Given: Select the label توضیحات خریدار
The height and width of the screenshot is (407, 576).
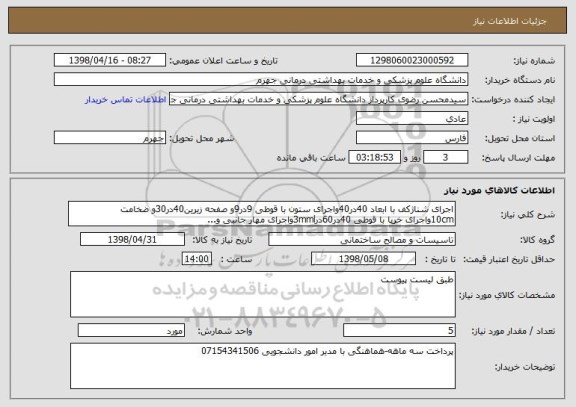Looking at the screenshot, I should click(525, 367).
